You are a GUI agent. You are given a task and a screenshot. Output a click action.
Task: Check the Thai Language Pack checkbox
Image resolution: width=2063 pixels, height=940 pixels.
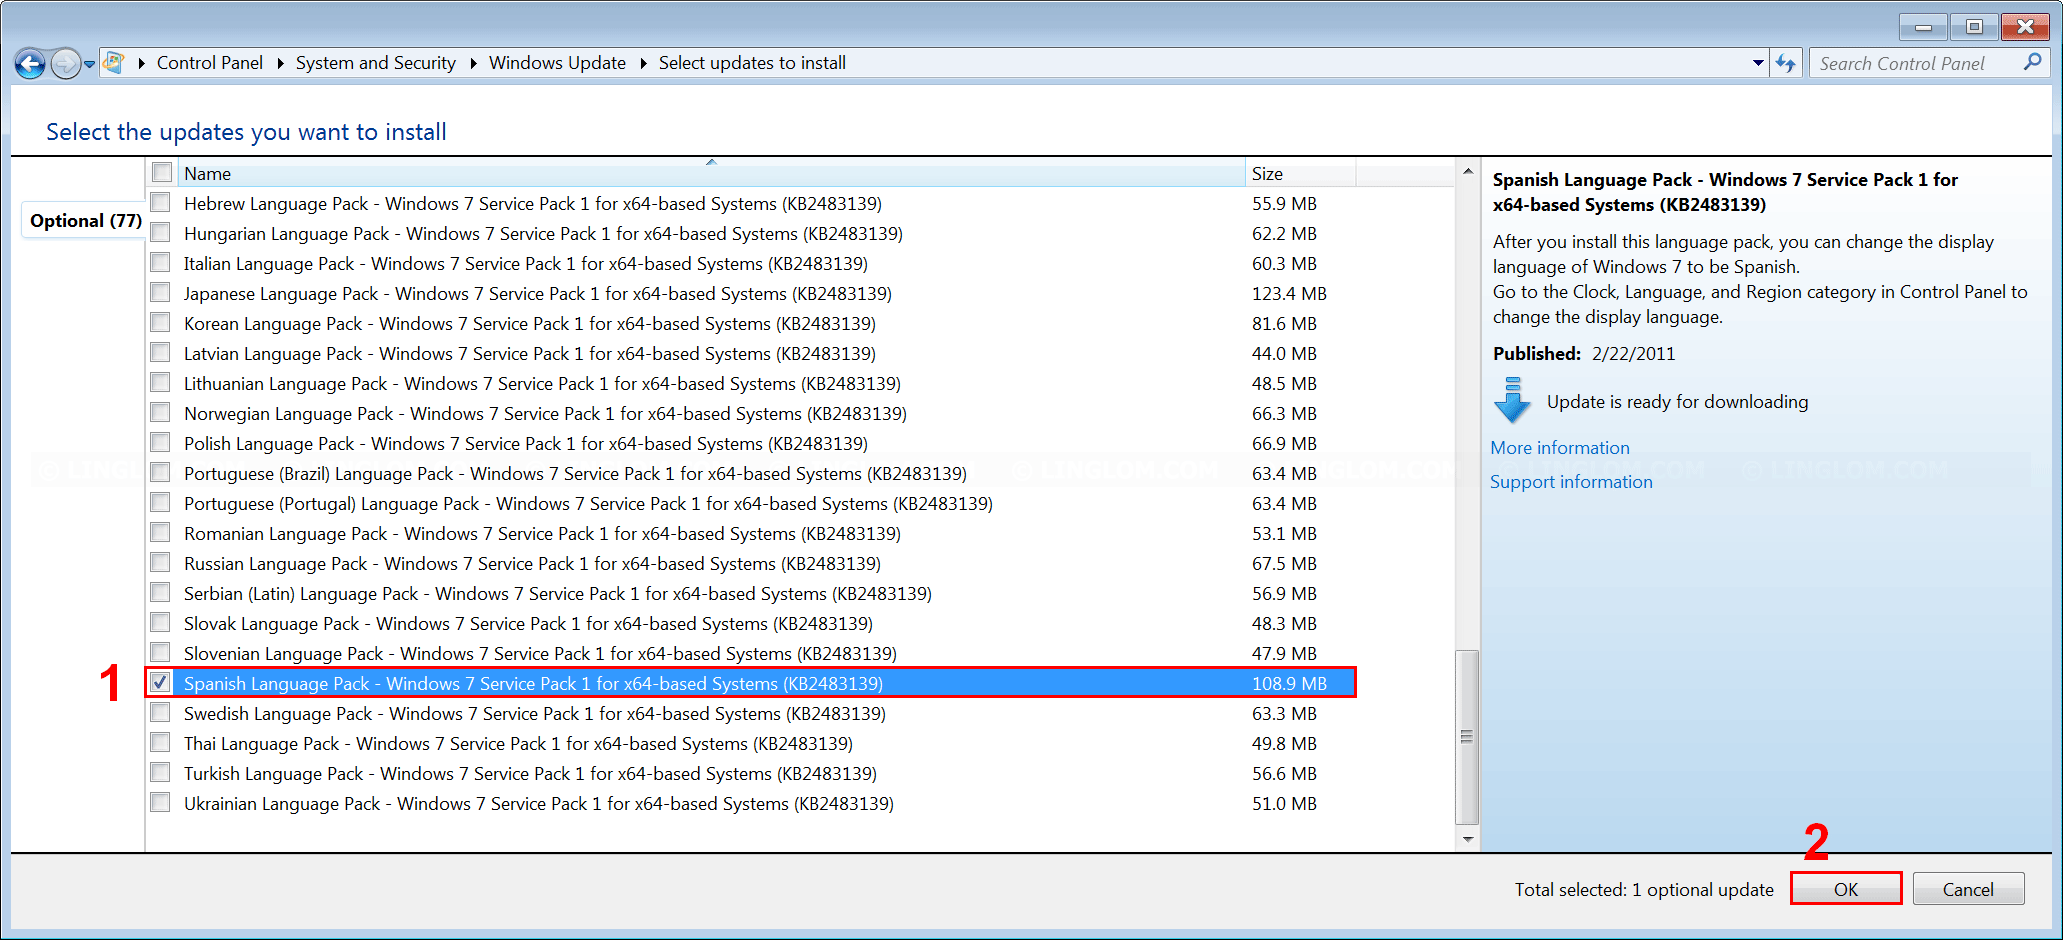pos(160,742)
